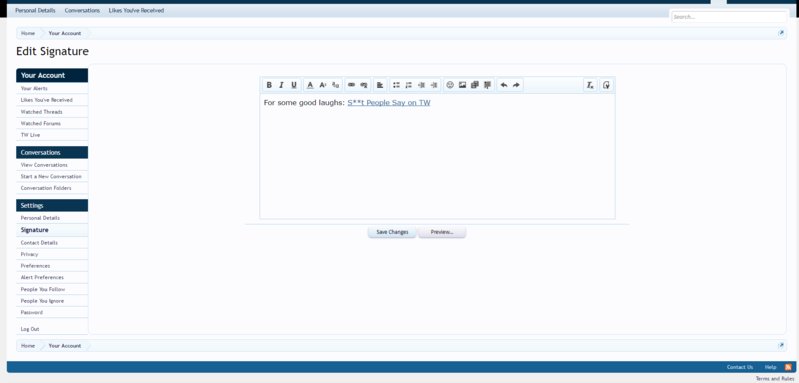Redo the last editor change
Screen dimensions: 799x383
[516, 85]
